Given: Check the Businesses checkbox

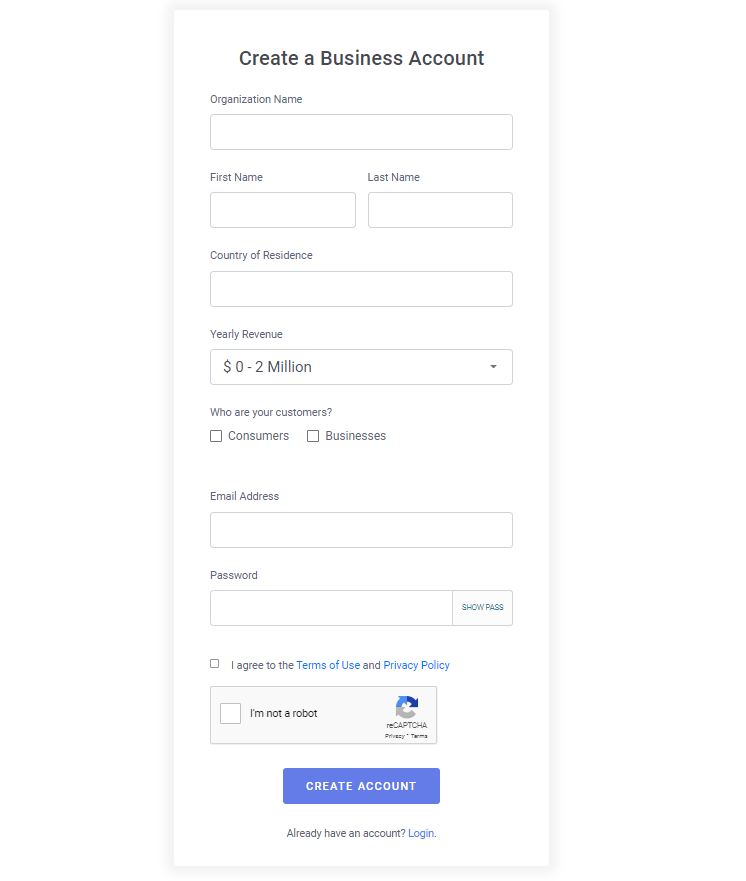Looking at the screenshot, I should tap(313, 436).
